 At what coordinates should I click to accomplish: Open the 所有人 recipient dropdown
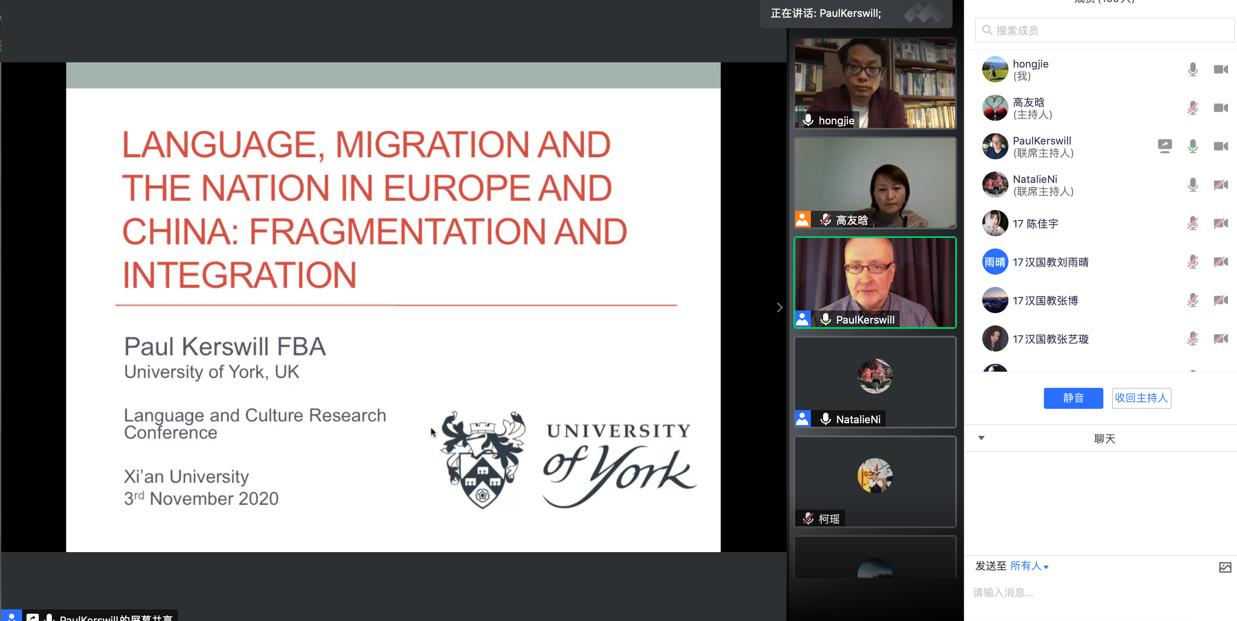1029,566
